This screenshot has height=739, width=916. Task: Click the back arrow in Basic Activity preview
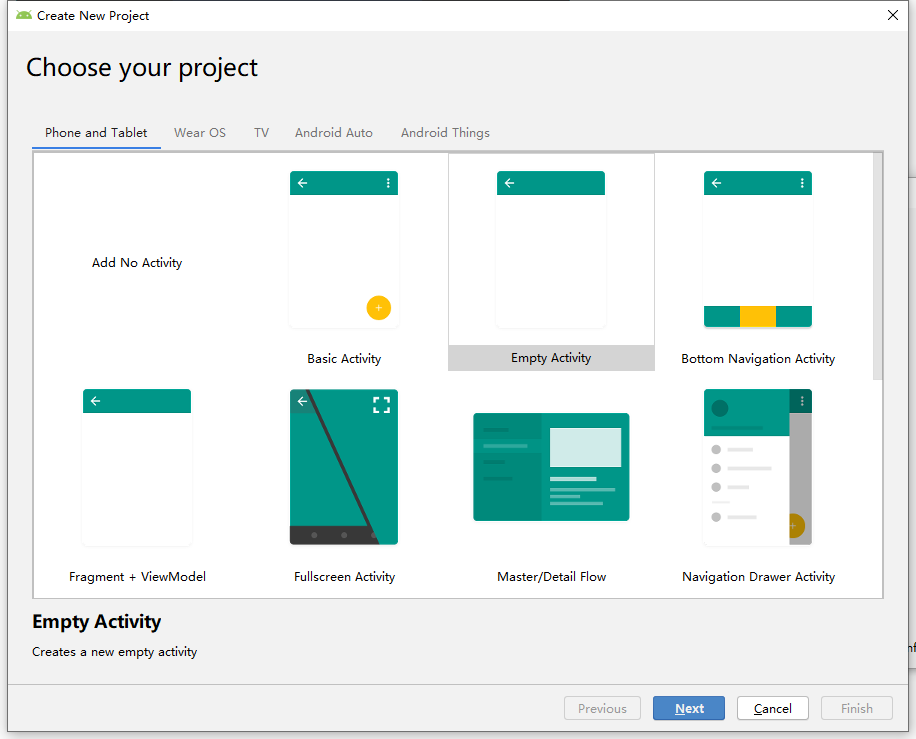click(303, 183)
